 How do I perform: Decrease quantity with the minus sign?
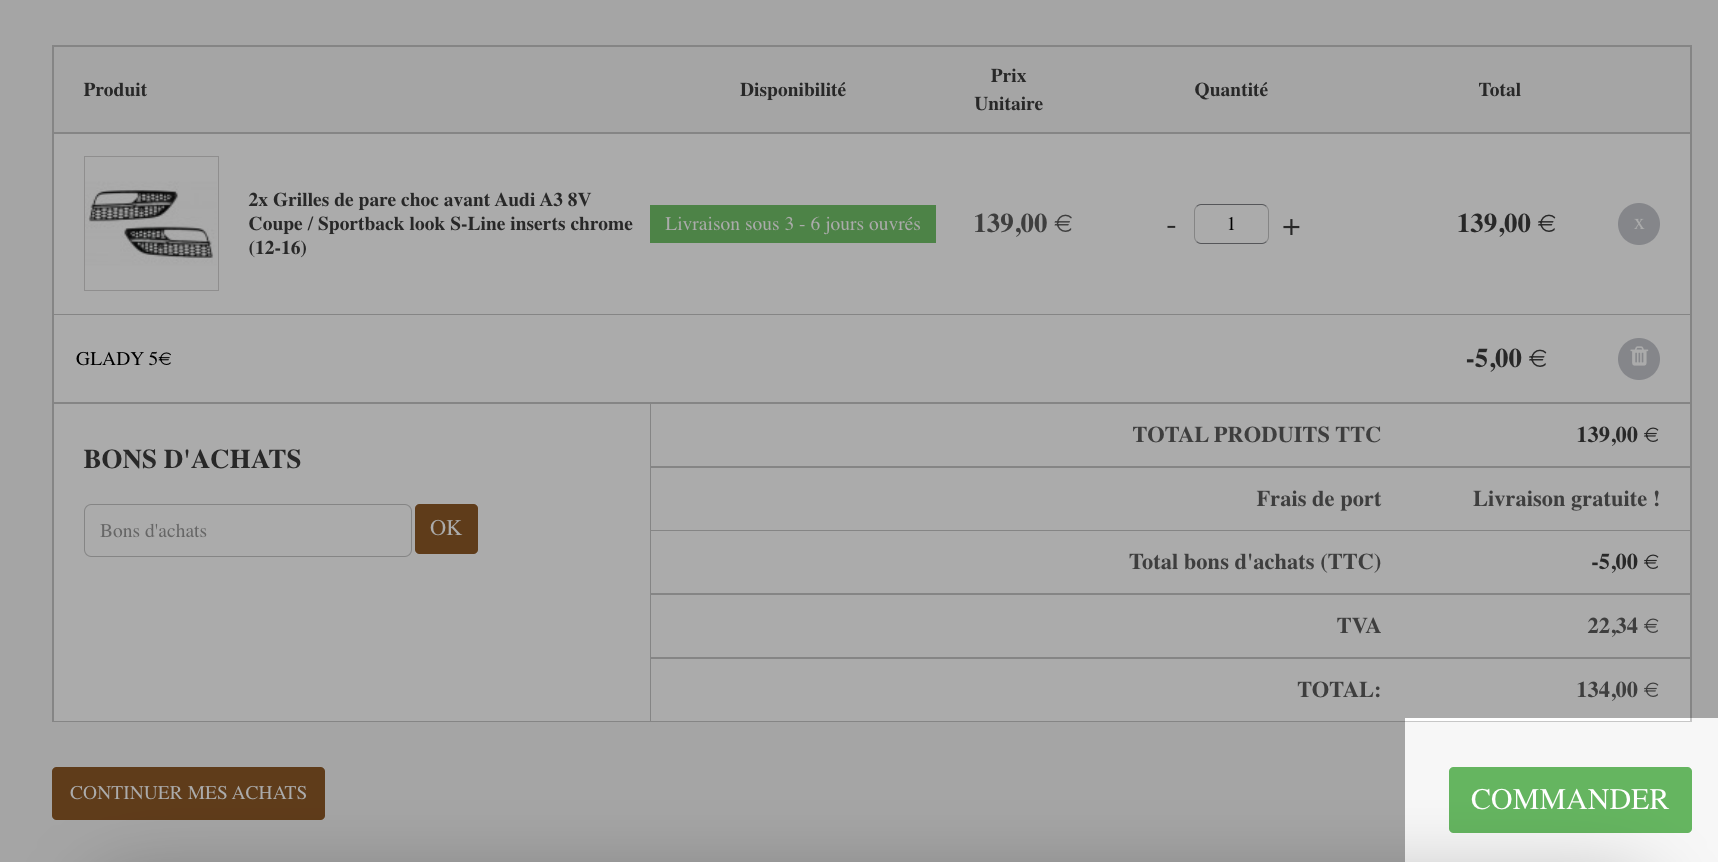(1171, 227)
